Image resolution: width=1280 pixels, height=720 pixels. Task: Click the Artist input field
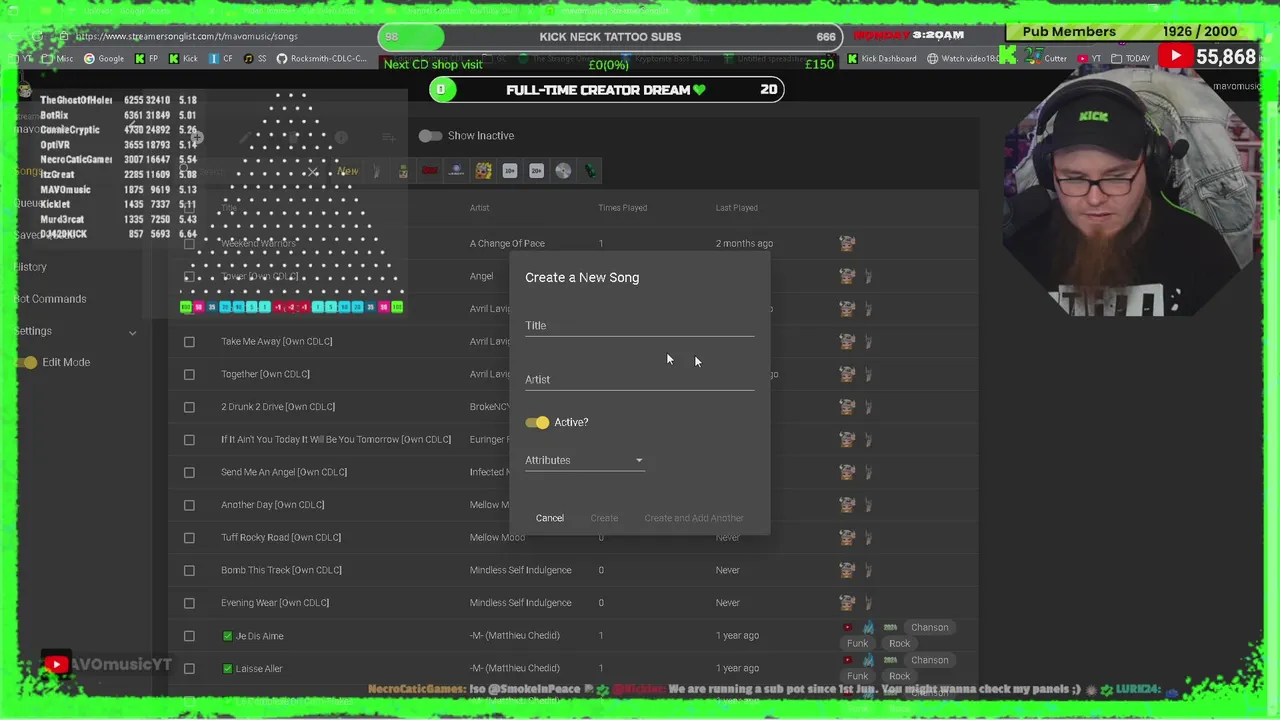pos(639,379)
